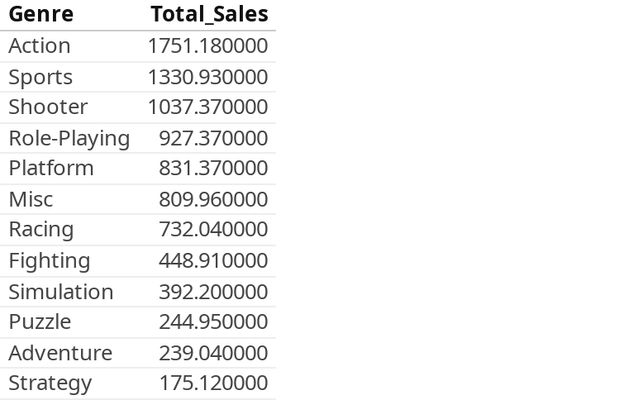This screenshot has width=640, height=400.
Task: Select the Adventure genre cell
Action: pyautogui.click(x=60, y=353)
